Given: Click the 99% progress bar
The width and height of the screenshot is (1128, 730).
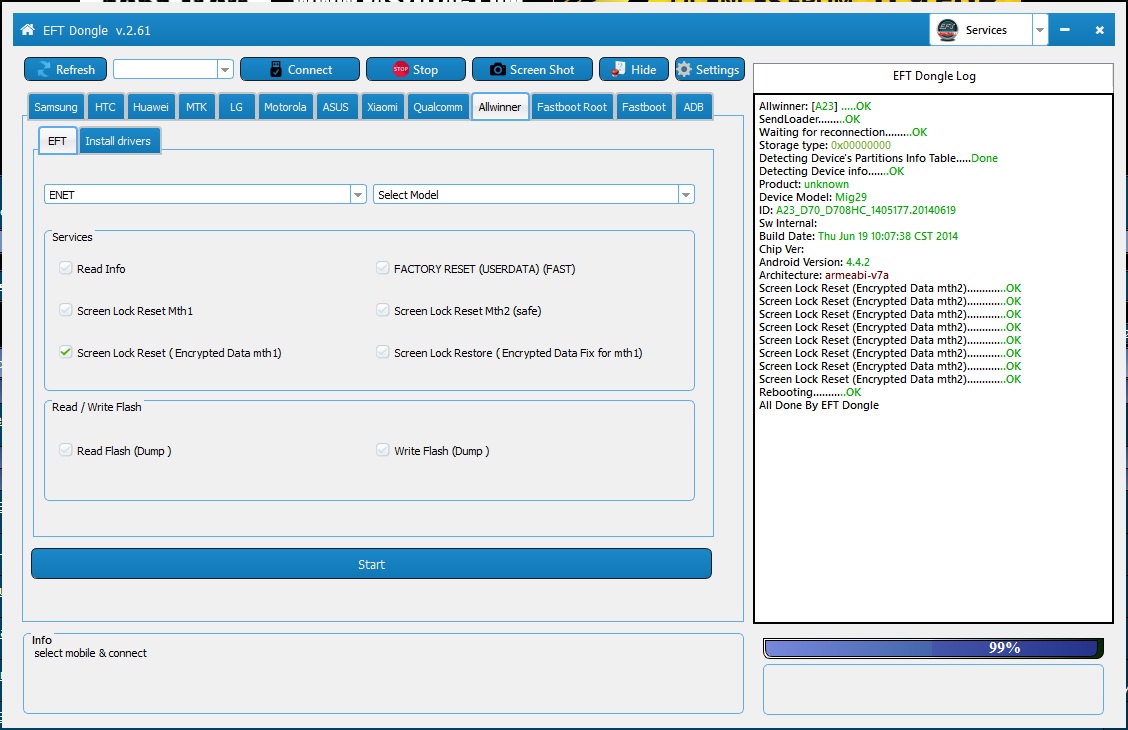Looking at the screenshot, I should tap(933, 647).
